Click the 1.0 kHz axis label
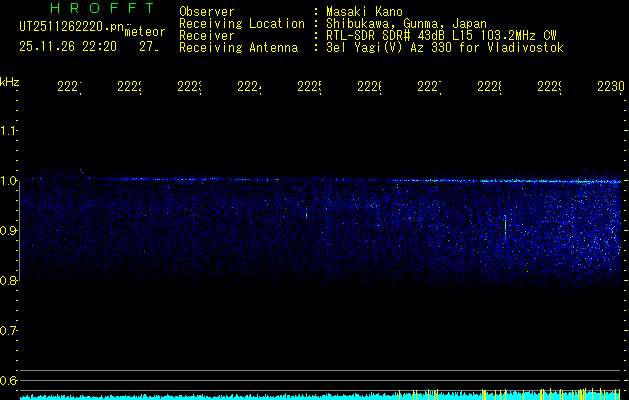629x400 pixels. pyautogui.click(x=8, y=181)
